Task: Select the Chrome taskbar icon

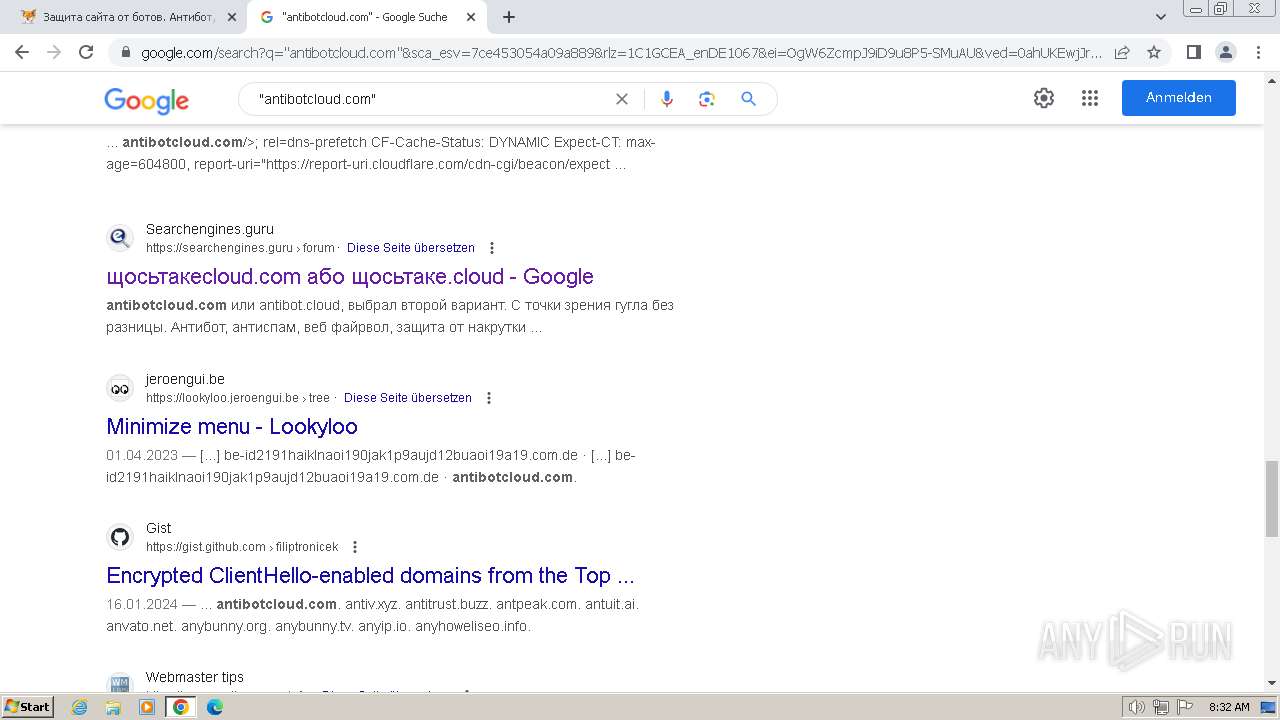Action: [181, 707]
